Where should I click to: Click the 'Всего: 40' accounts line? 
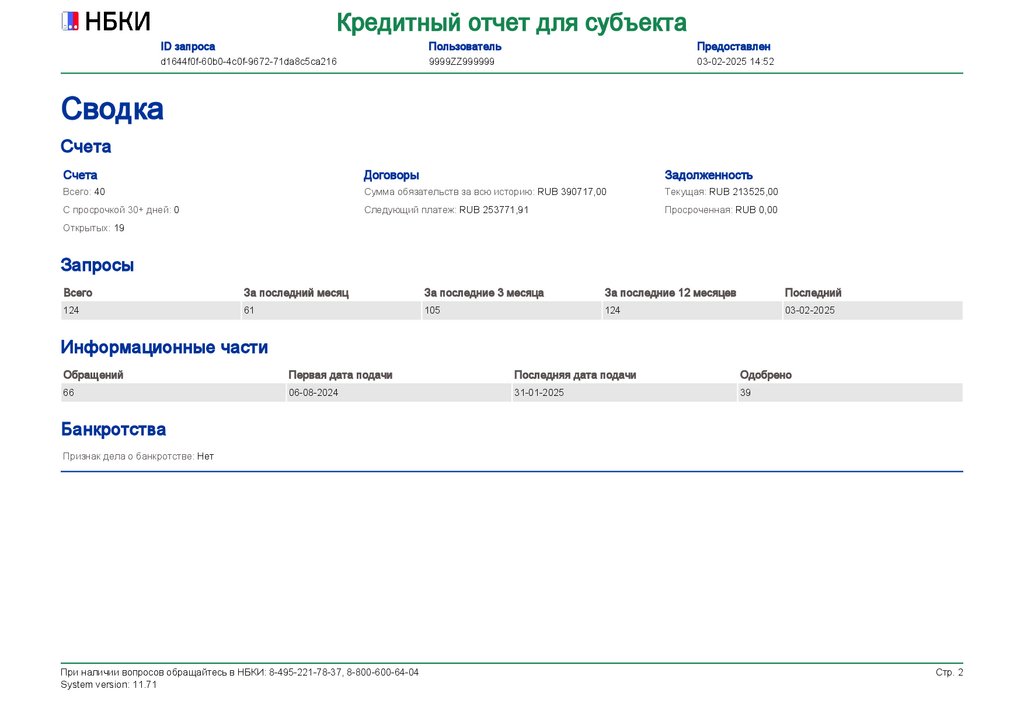[x=84, y=191]
